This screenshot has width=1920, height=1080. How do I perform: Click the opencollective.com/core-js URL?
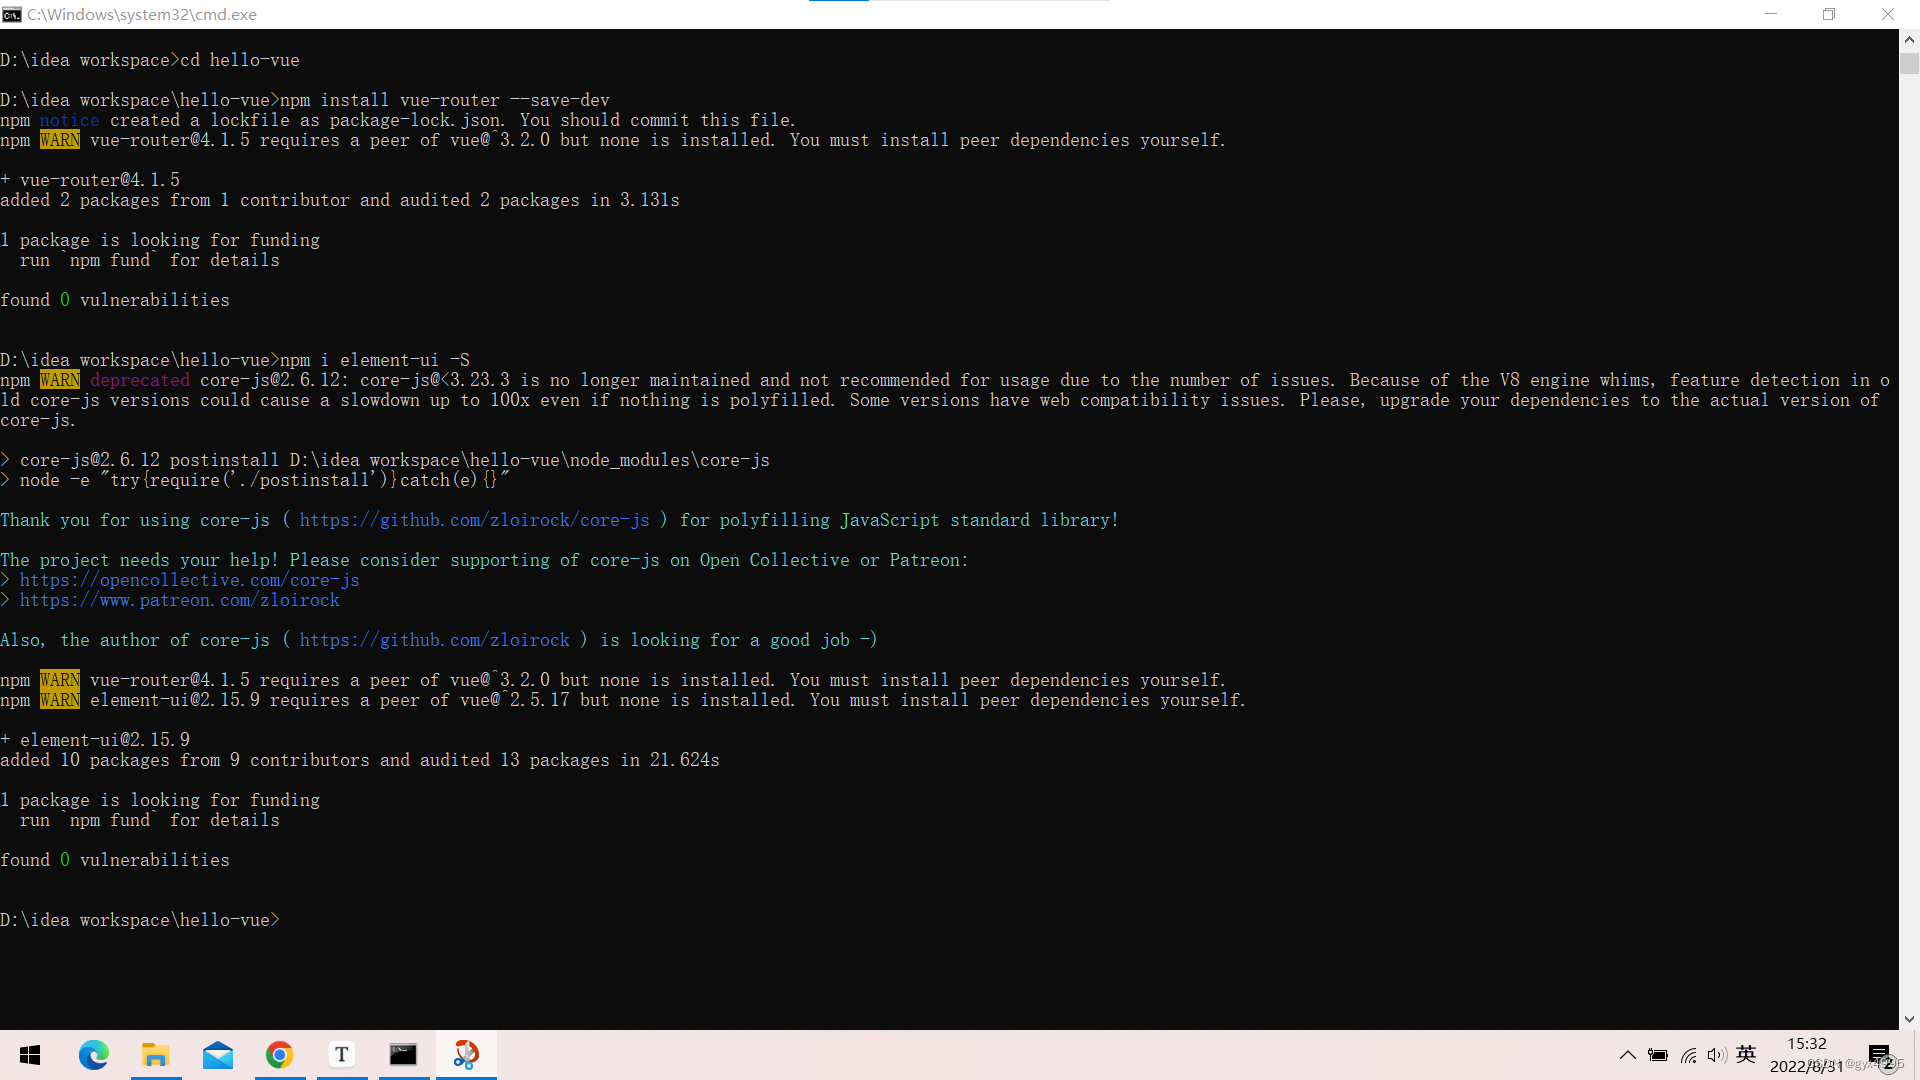pos(189,580)
